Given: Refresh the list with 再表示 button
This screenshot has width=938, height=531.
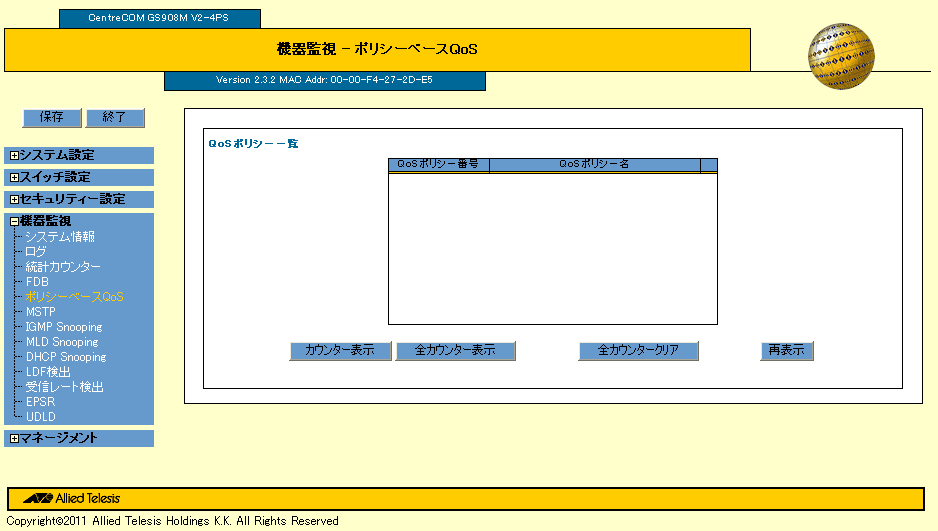Looking at the screenshot, I should 787,351.
